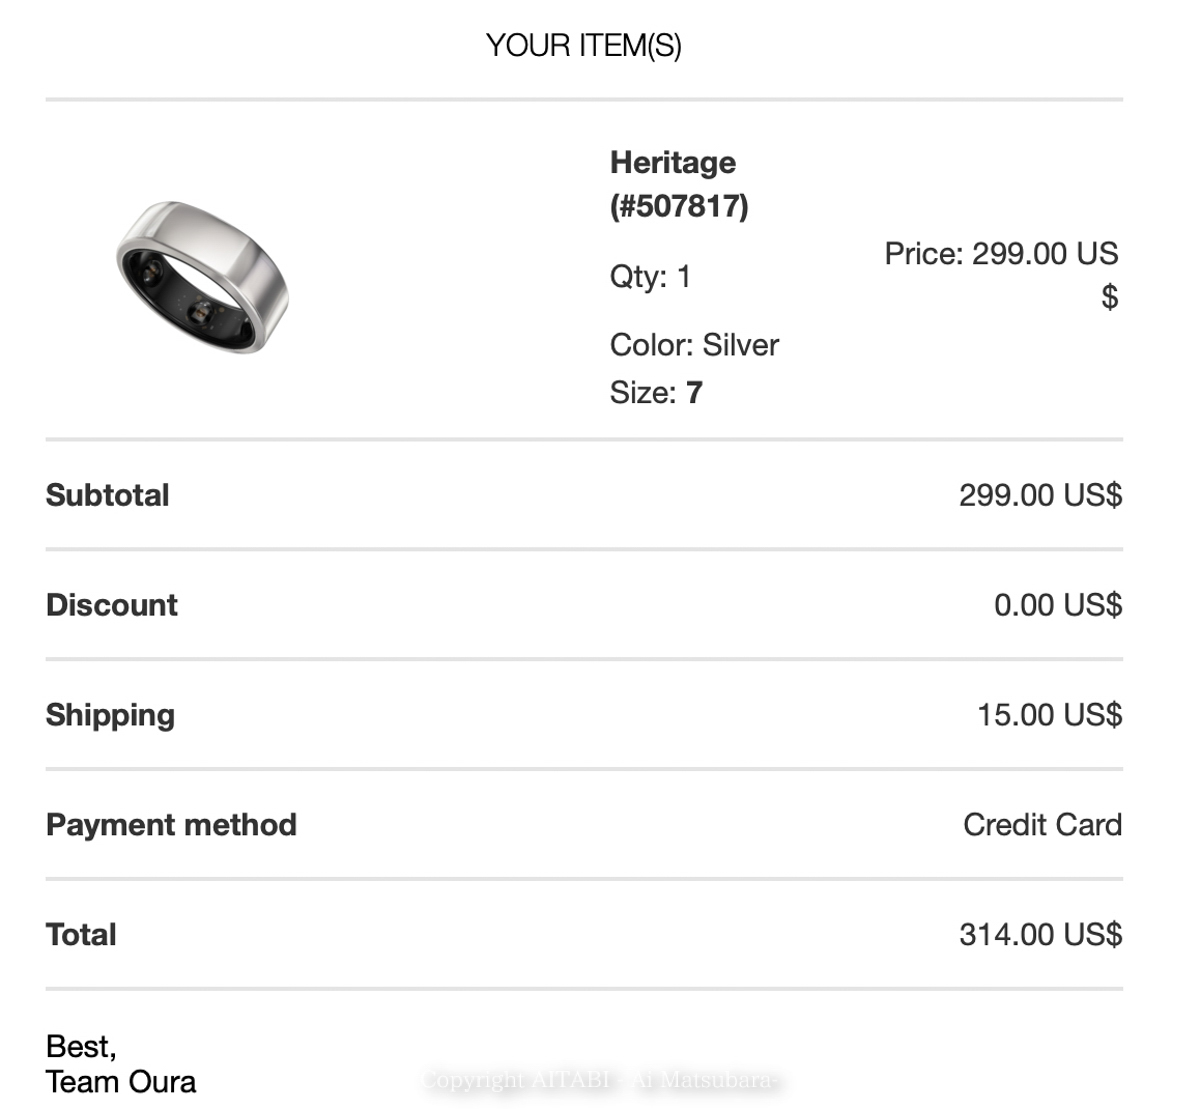The width and height of the screenshot is (1200, 1109).
Task: Click the "YOUR ITEM(S)" heading
Action: (583, 46)
